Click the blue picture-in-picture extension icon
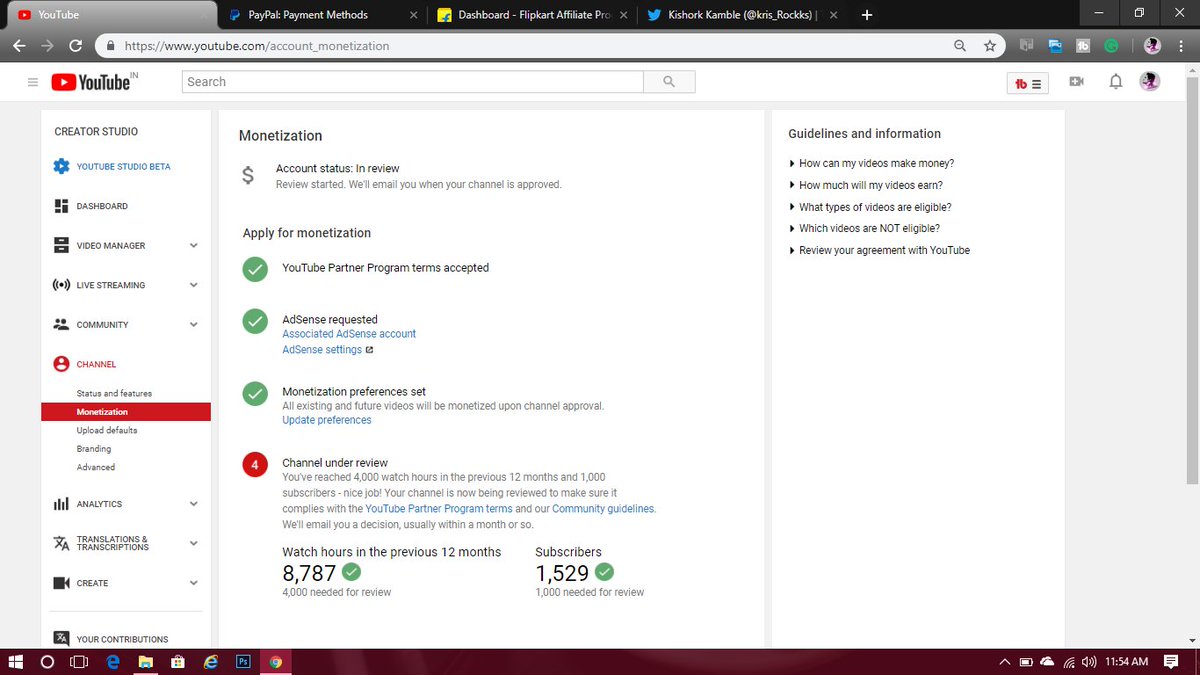 [x=1055, y=46]
